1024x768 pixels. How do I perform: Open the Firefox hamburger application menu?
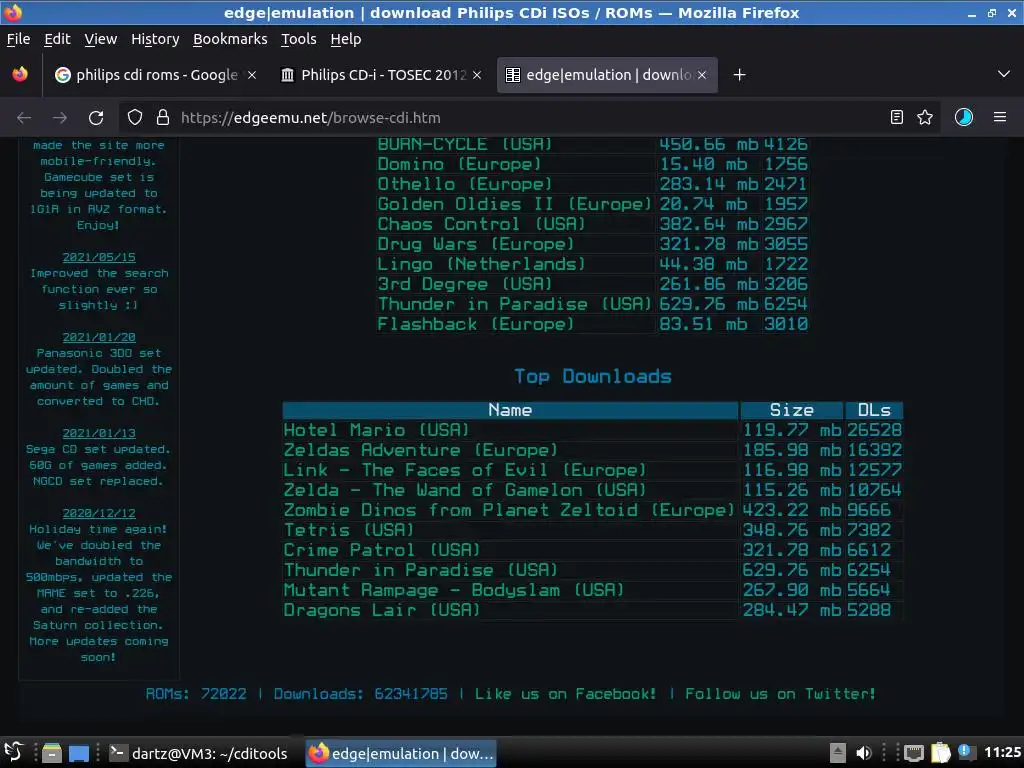pyautogui.click(x=1000, y=118)
